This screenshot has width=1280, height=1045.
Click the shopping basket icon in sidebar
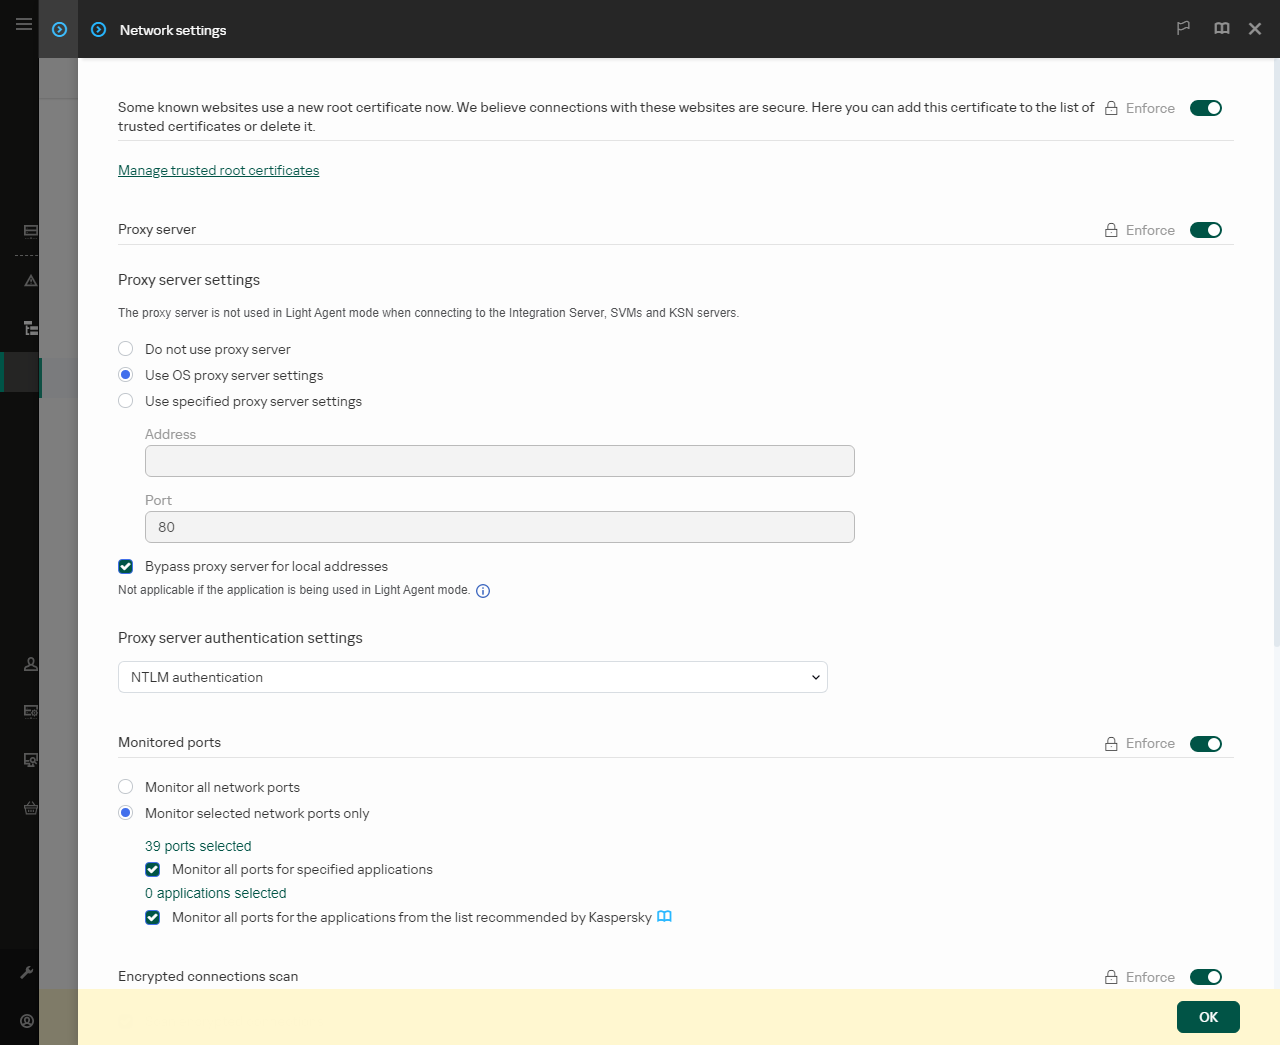point(31,808)
